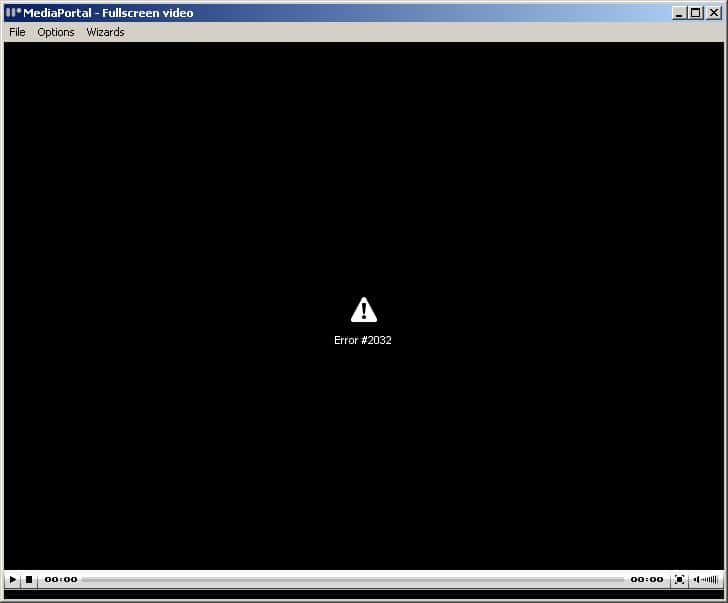Click the warning triangle icon

(363, 310)
